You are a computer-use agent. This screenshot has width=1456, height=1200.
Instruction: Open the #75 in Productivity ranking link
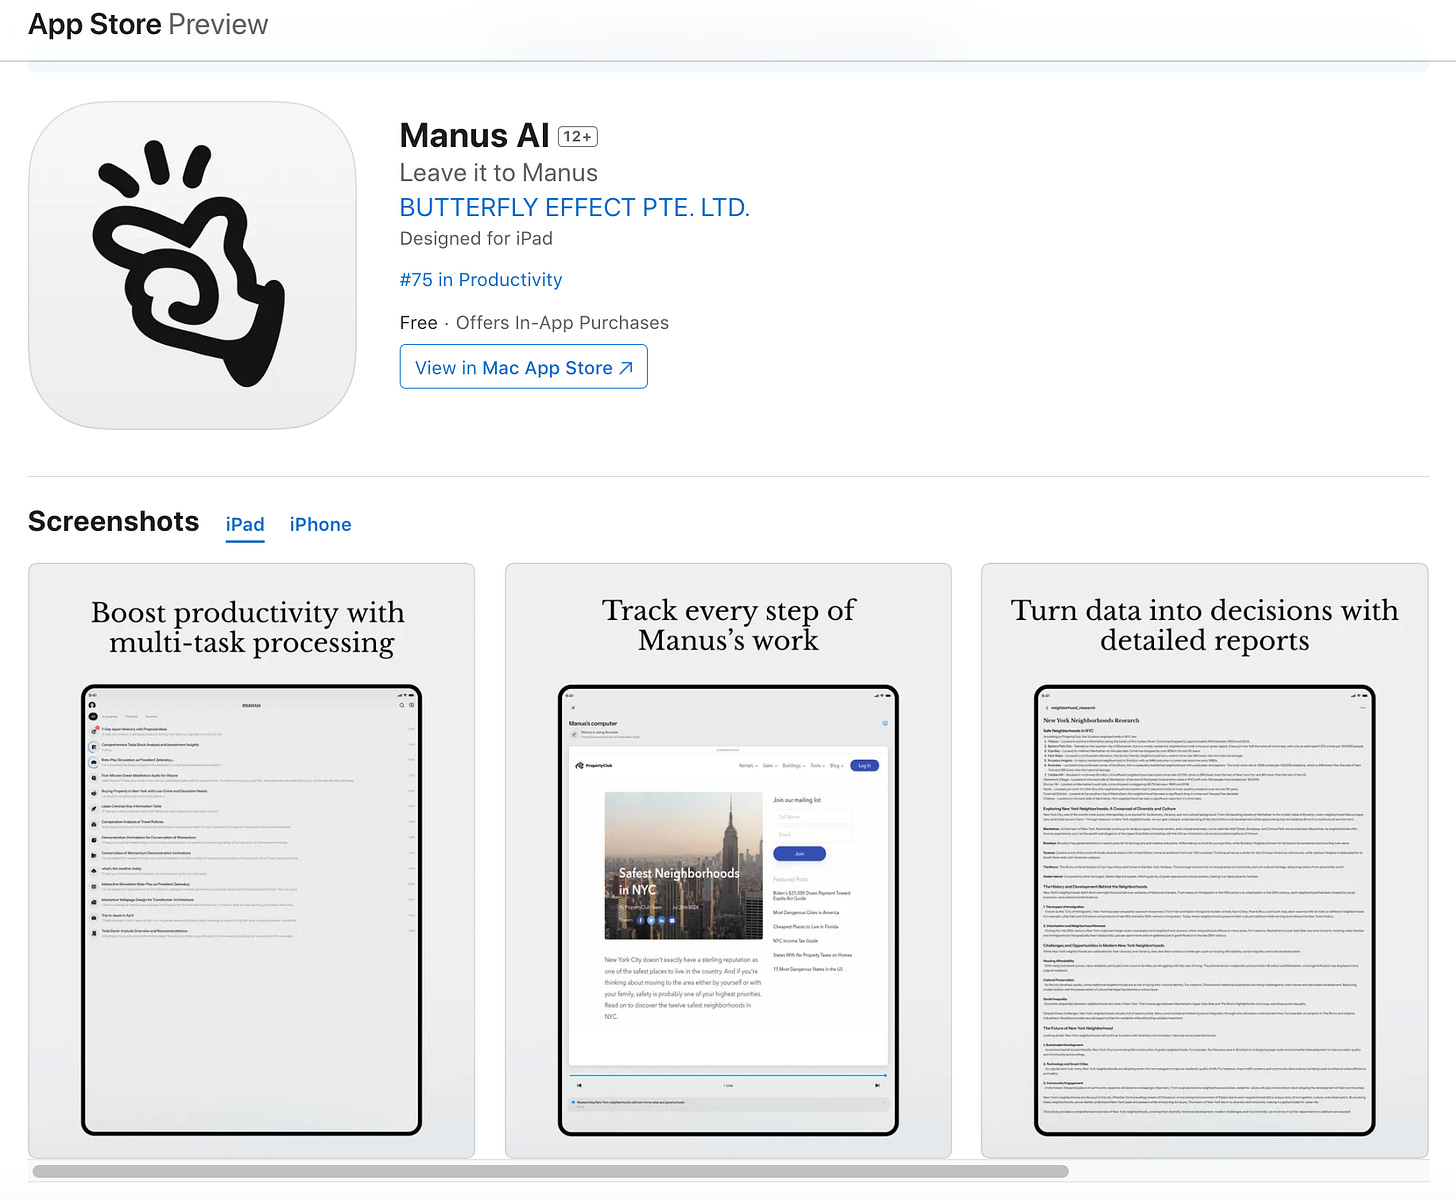click(x=481, y=280)
